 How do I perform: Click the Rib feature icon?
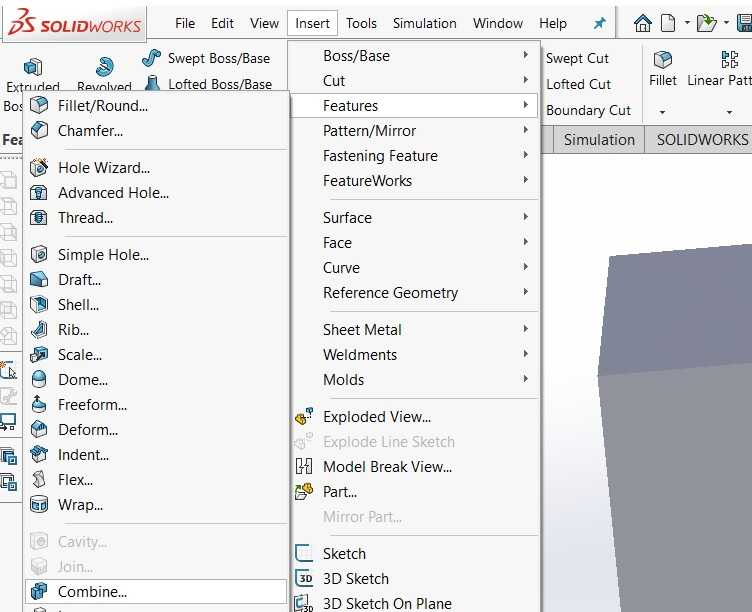39,330
